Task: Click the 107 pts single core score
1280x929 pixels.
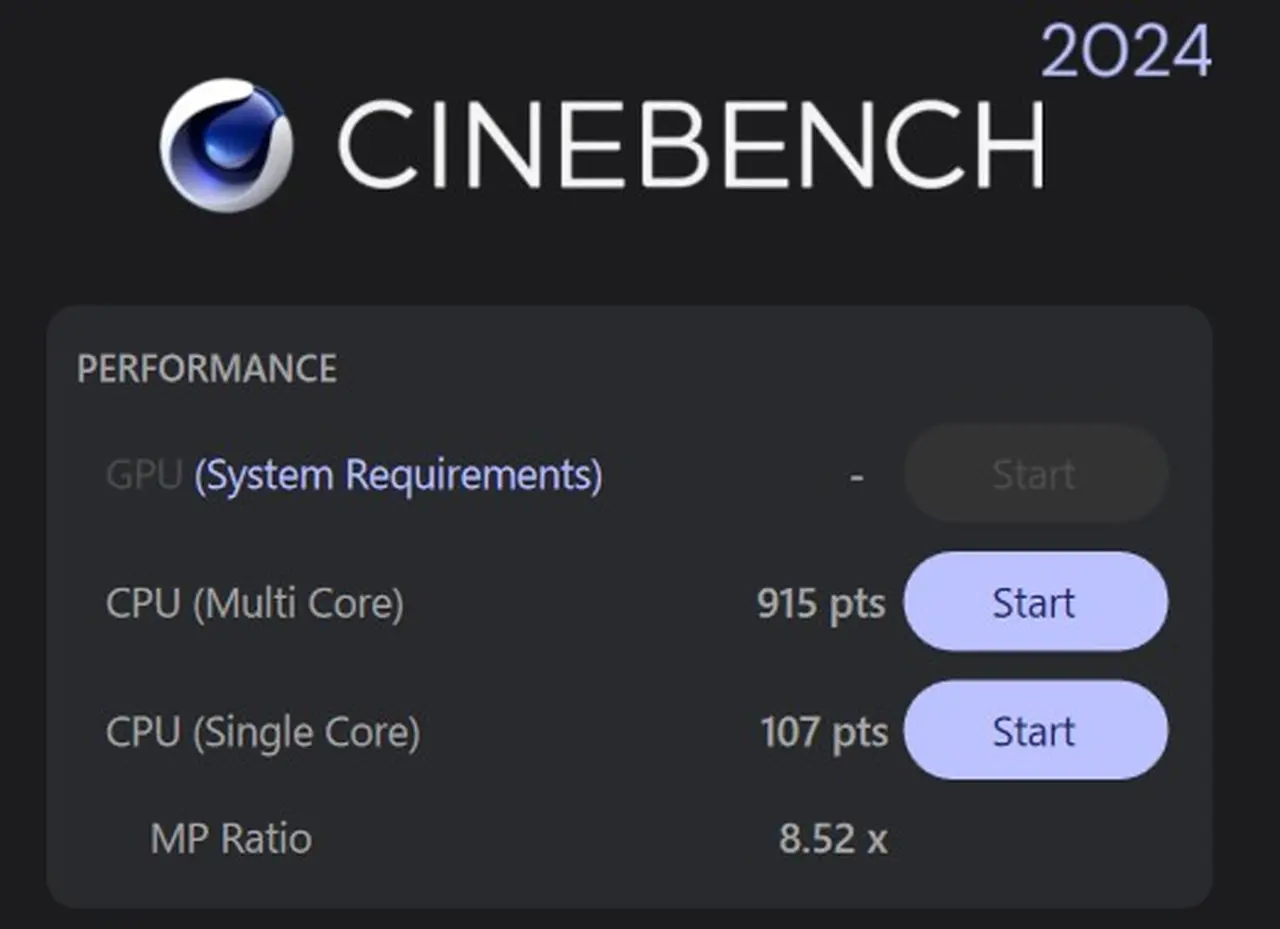Action: (x=824, y=733)
